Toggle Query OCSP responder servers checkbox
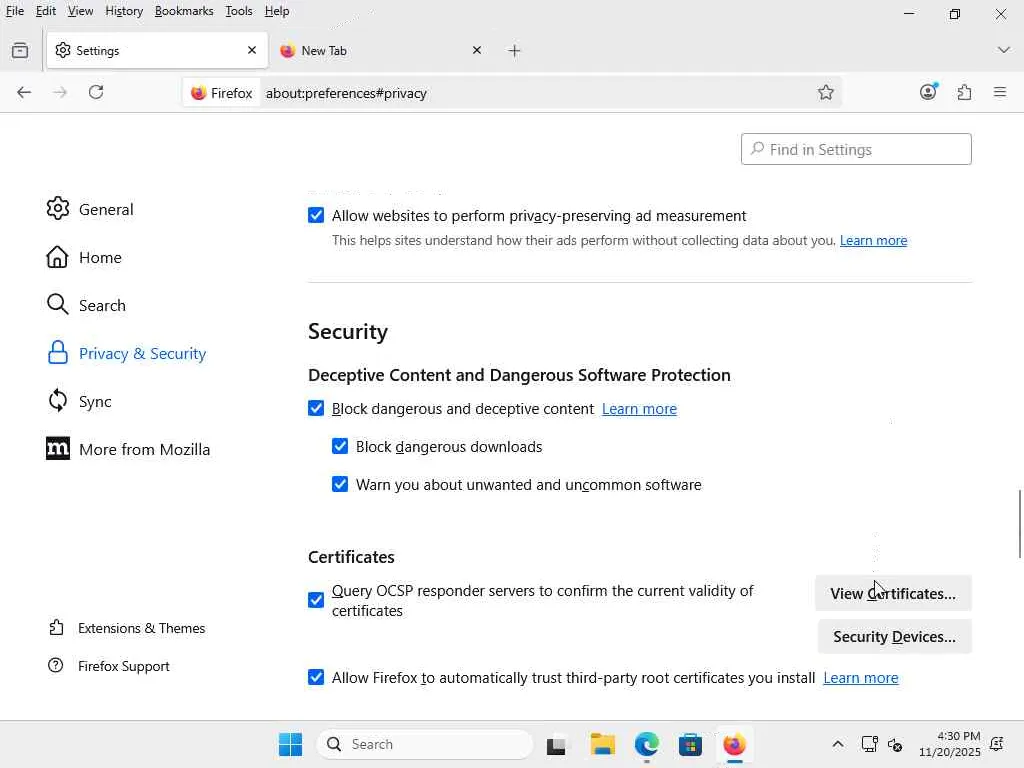Screen dimensions: 1024x768 [x=316, y=600]
